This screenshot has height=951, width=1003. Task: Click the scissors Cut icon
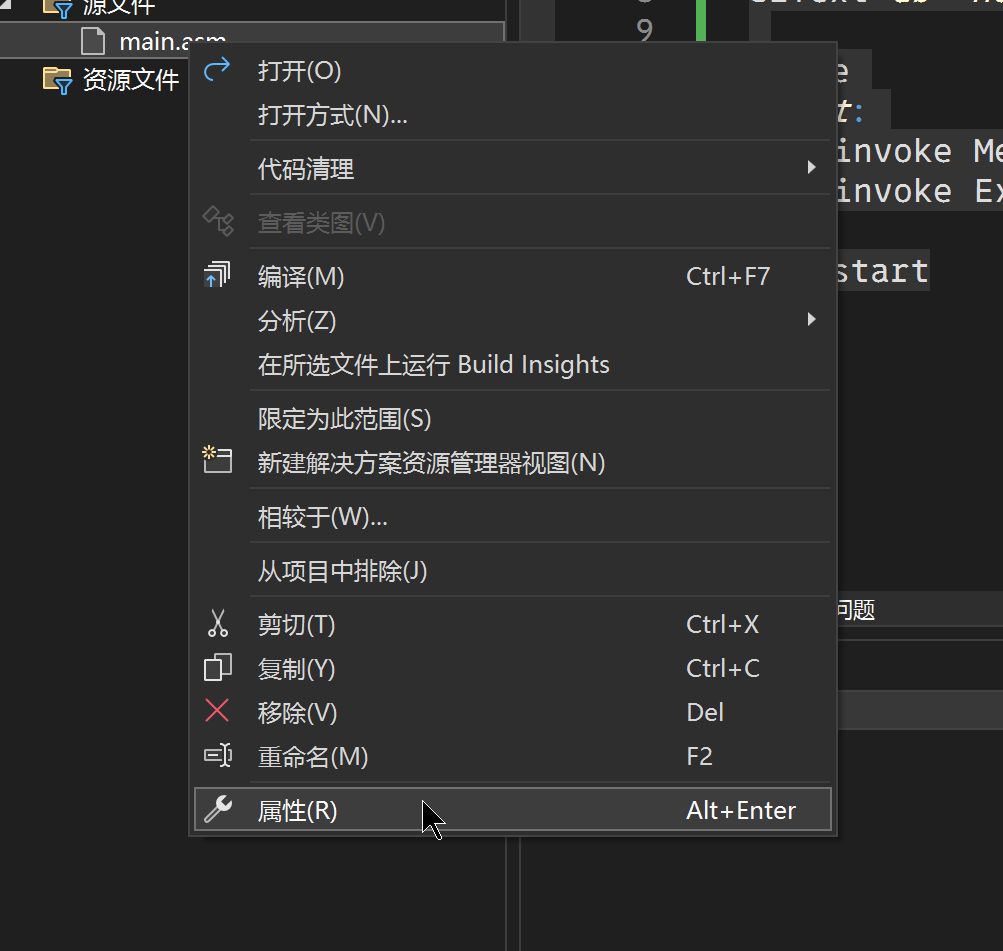pos(217,625)
